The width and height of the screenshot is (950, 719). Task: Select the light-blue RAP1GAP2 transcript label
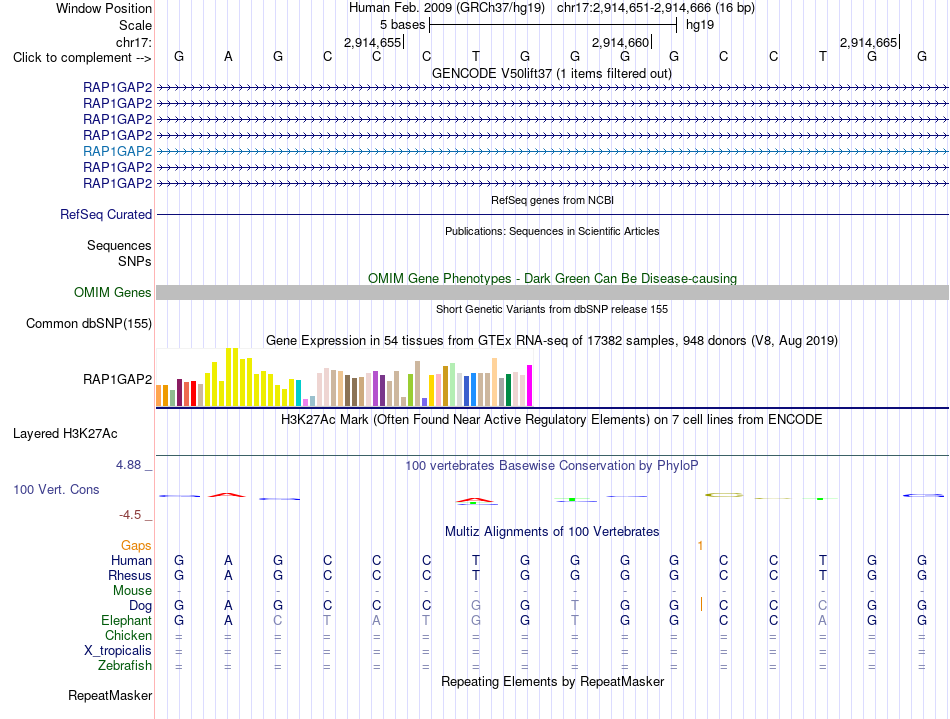pyautogui.click(x=118, y=151)
